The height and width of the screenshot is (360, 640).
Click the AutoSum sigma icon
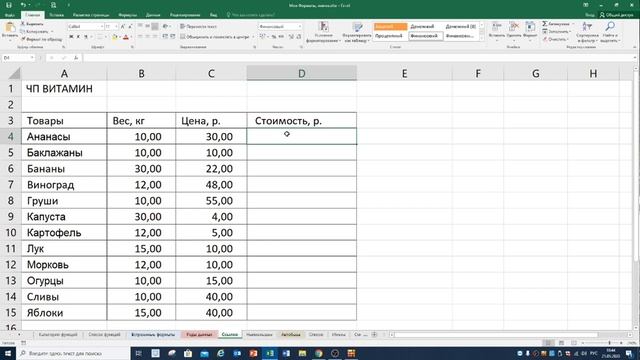click(x=545, y=24)
